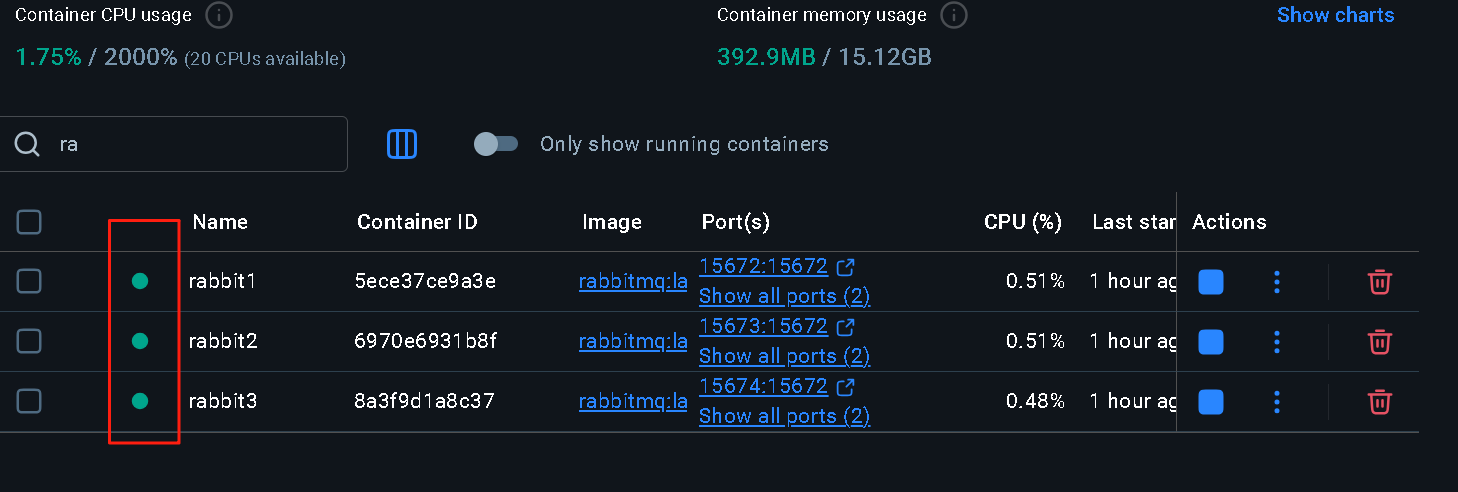
Task: Toggle Only show running containers switch
Action: [496, 144]
